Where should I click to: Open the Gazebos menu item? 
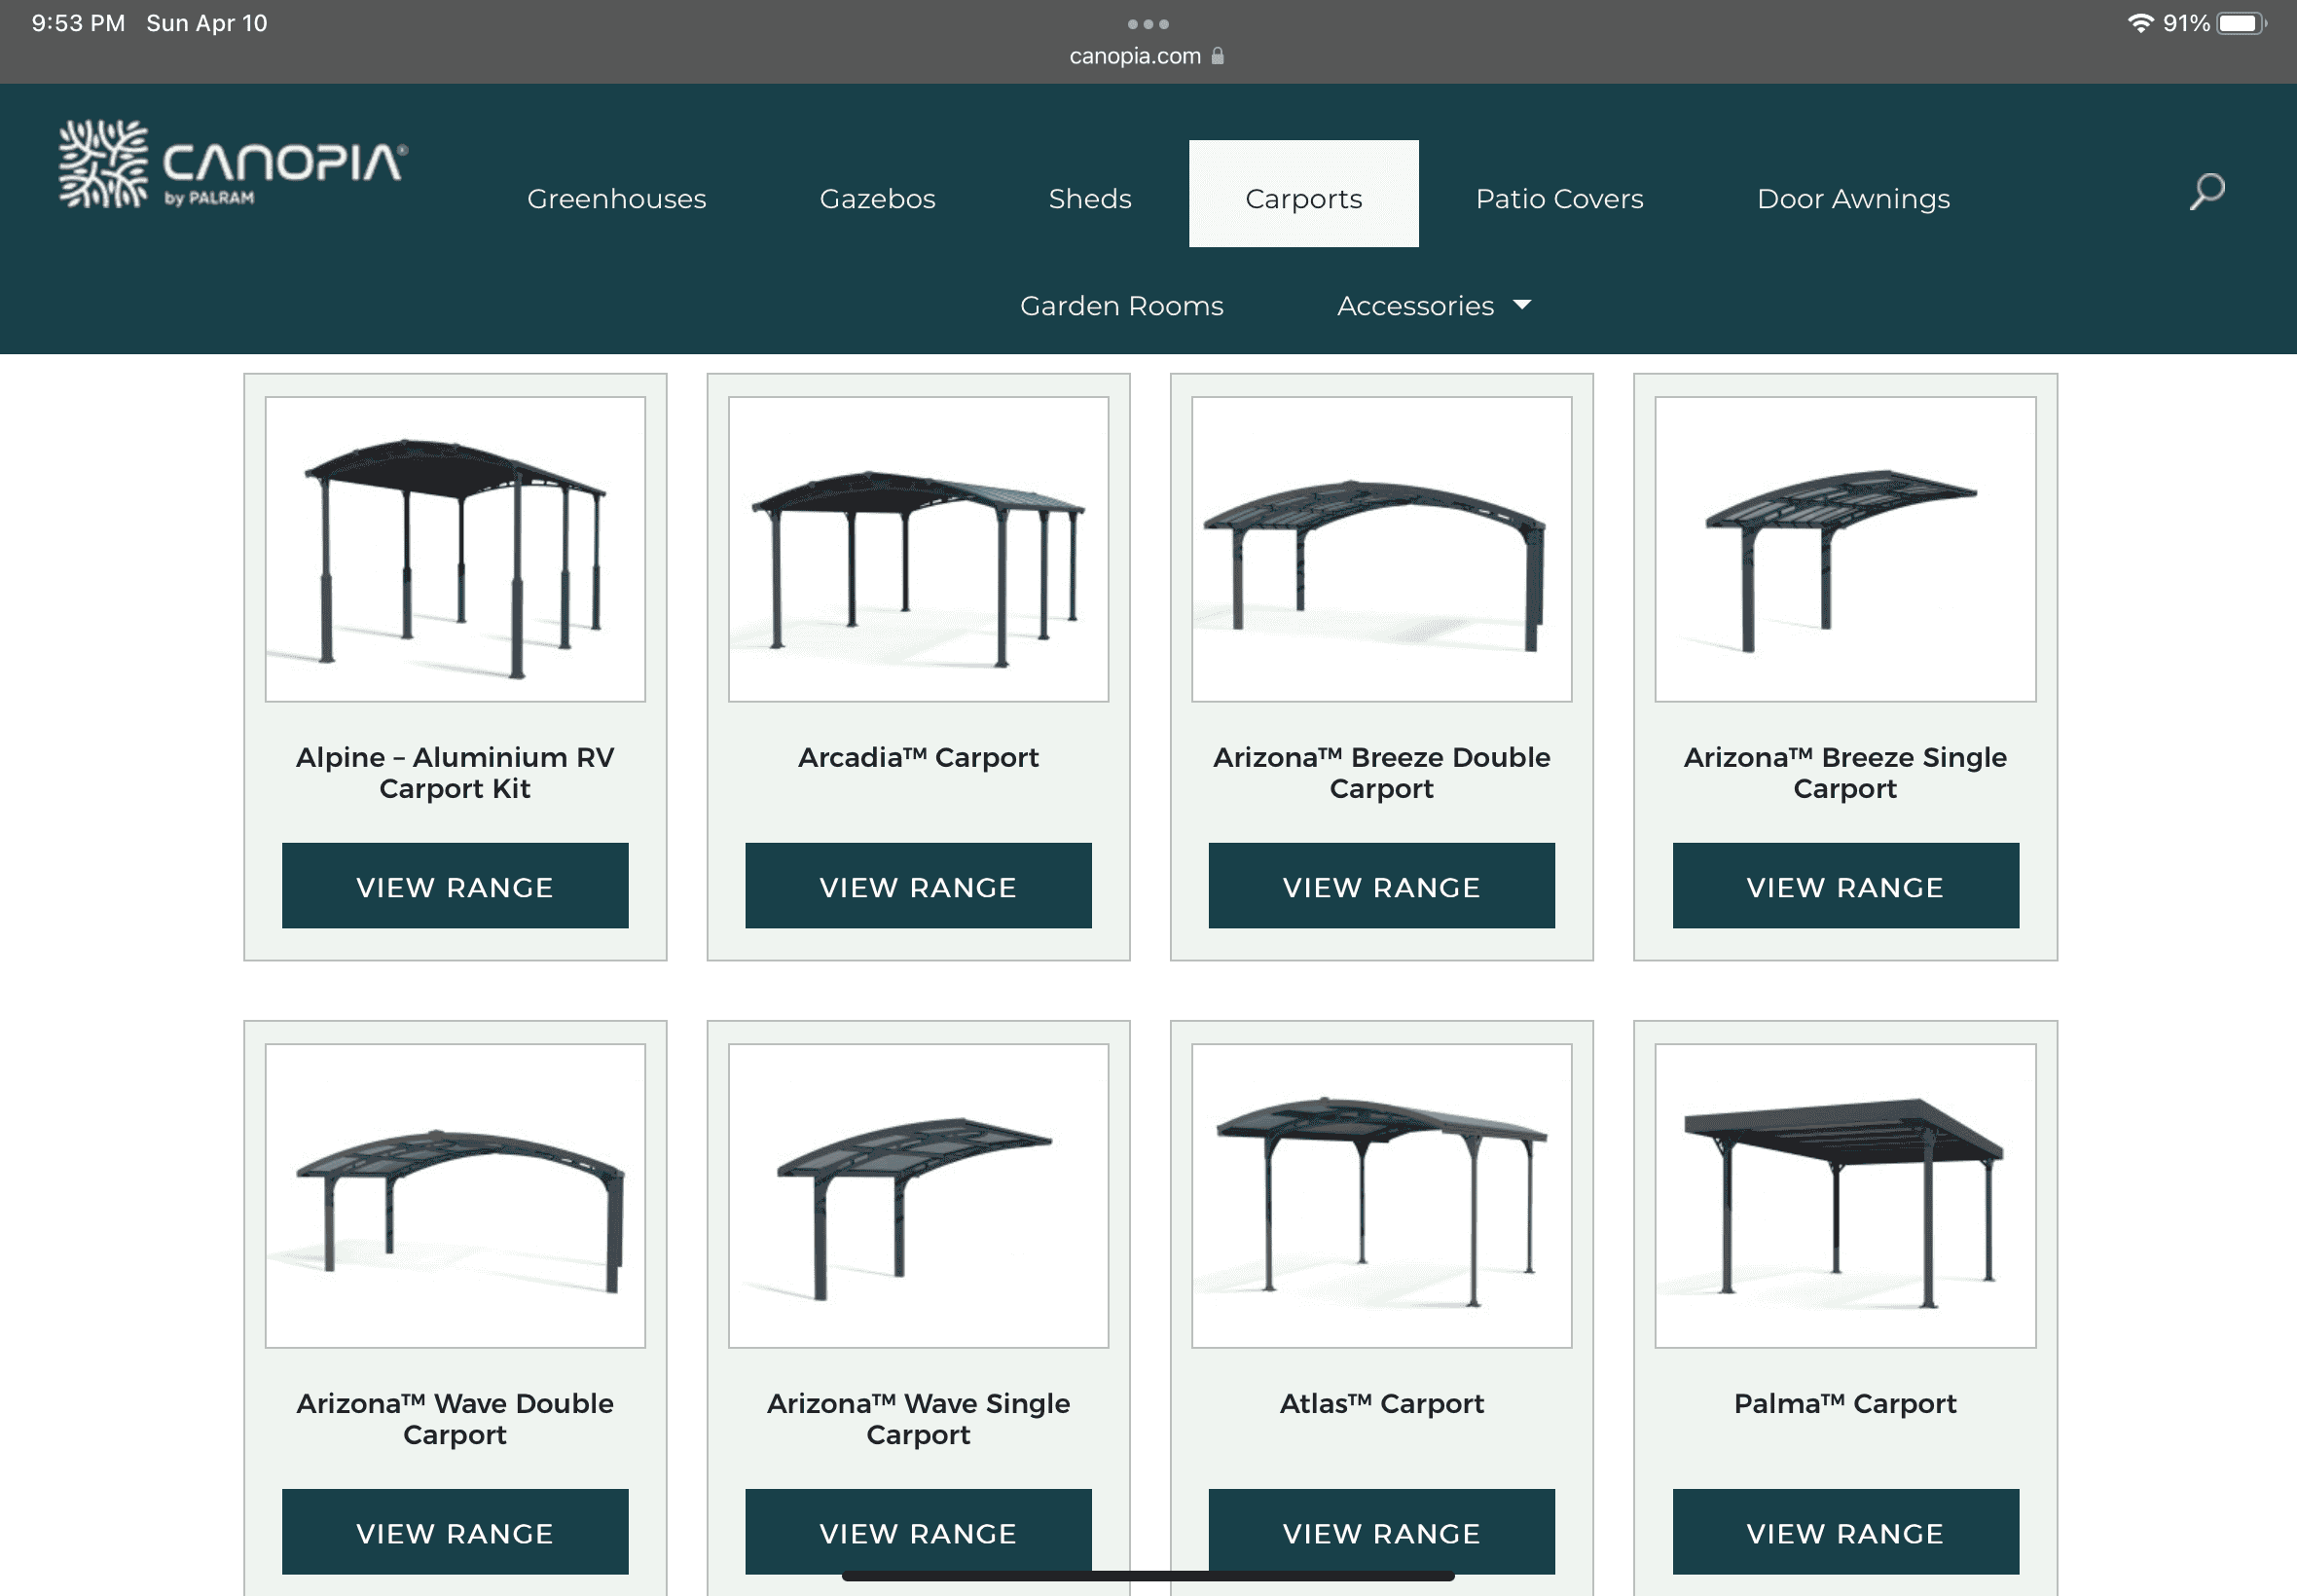coord(877,198)
